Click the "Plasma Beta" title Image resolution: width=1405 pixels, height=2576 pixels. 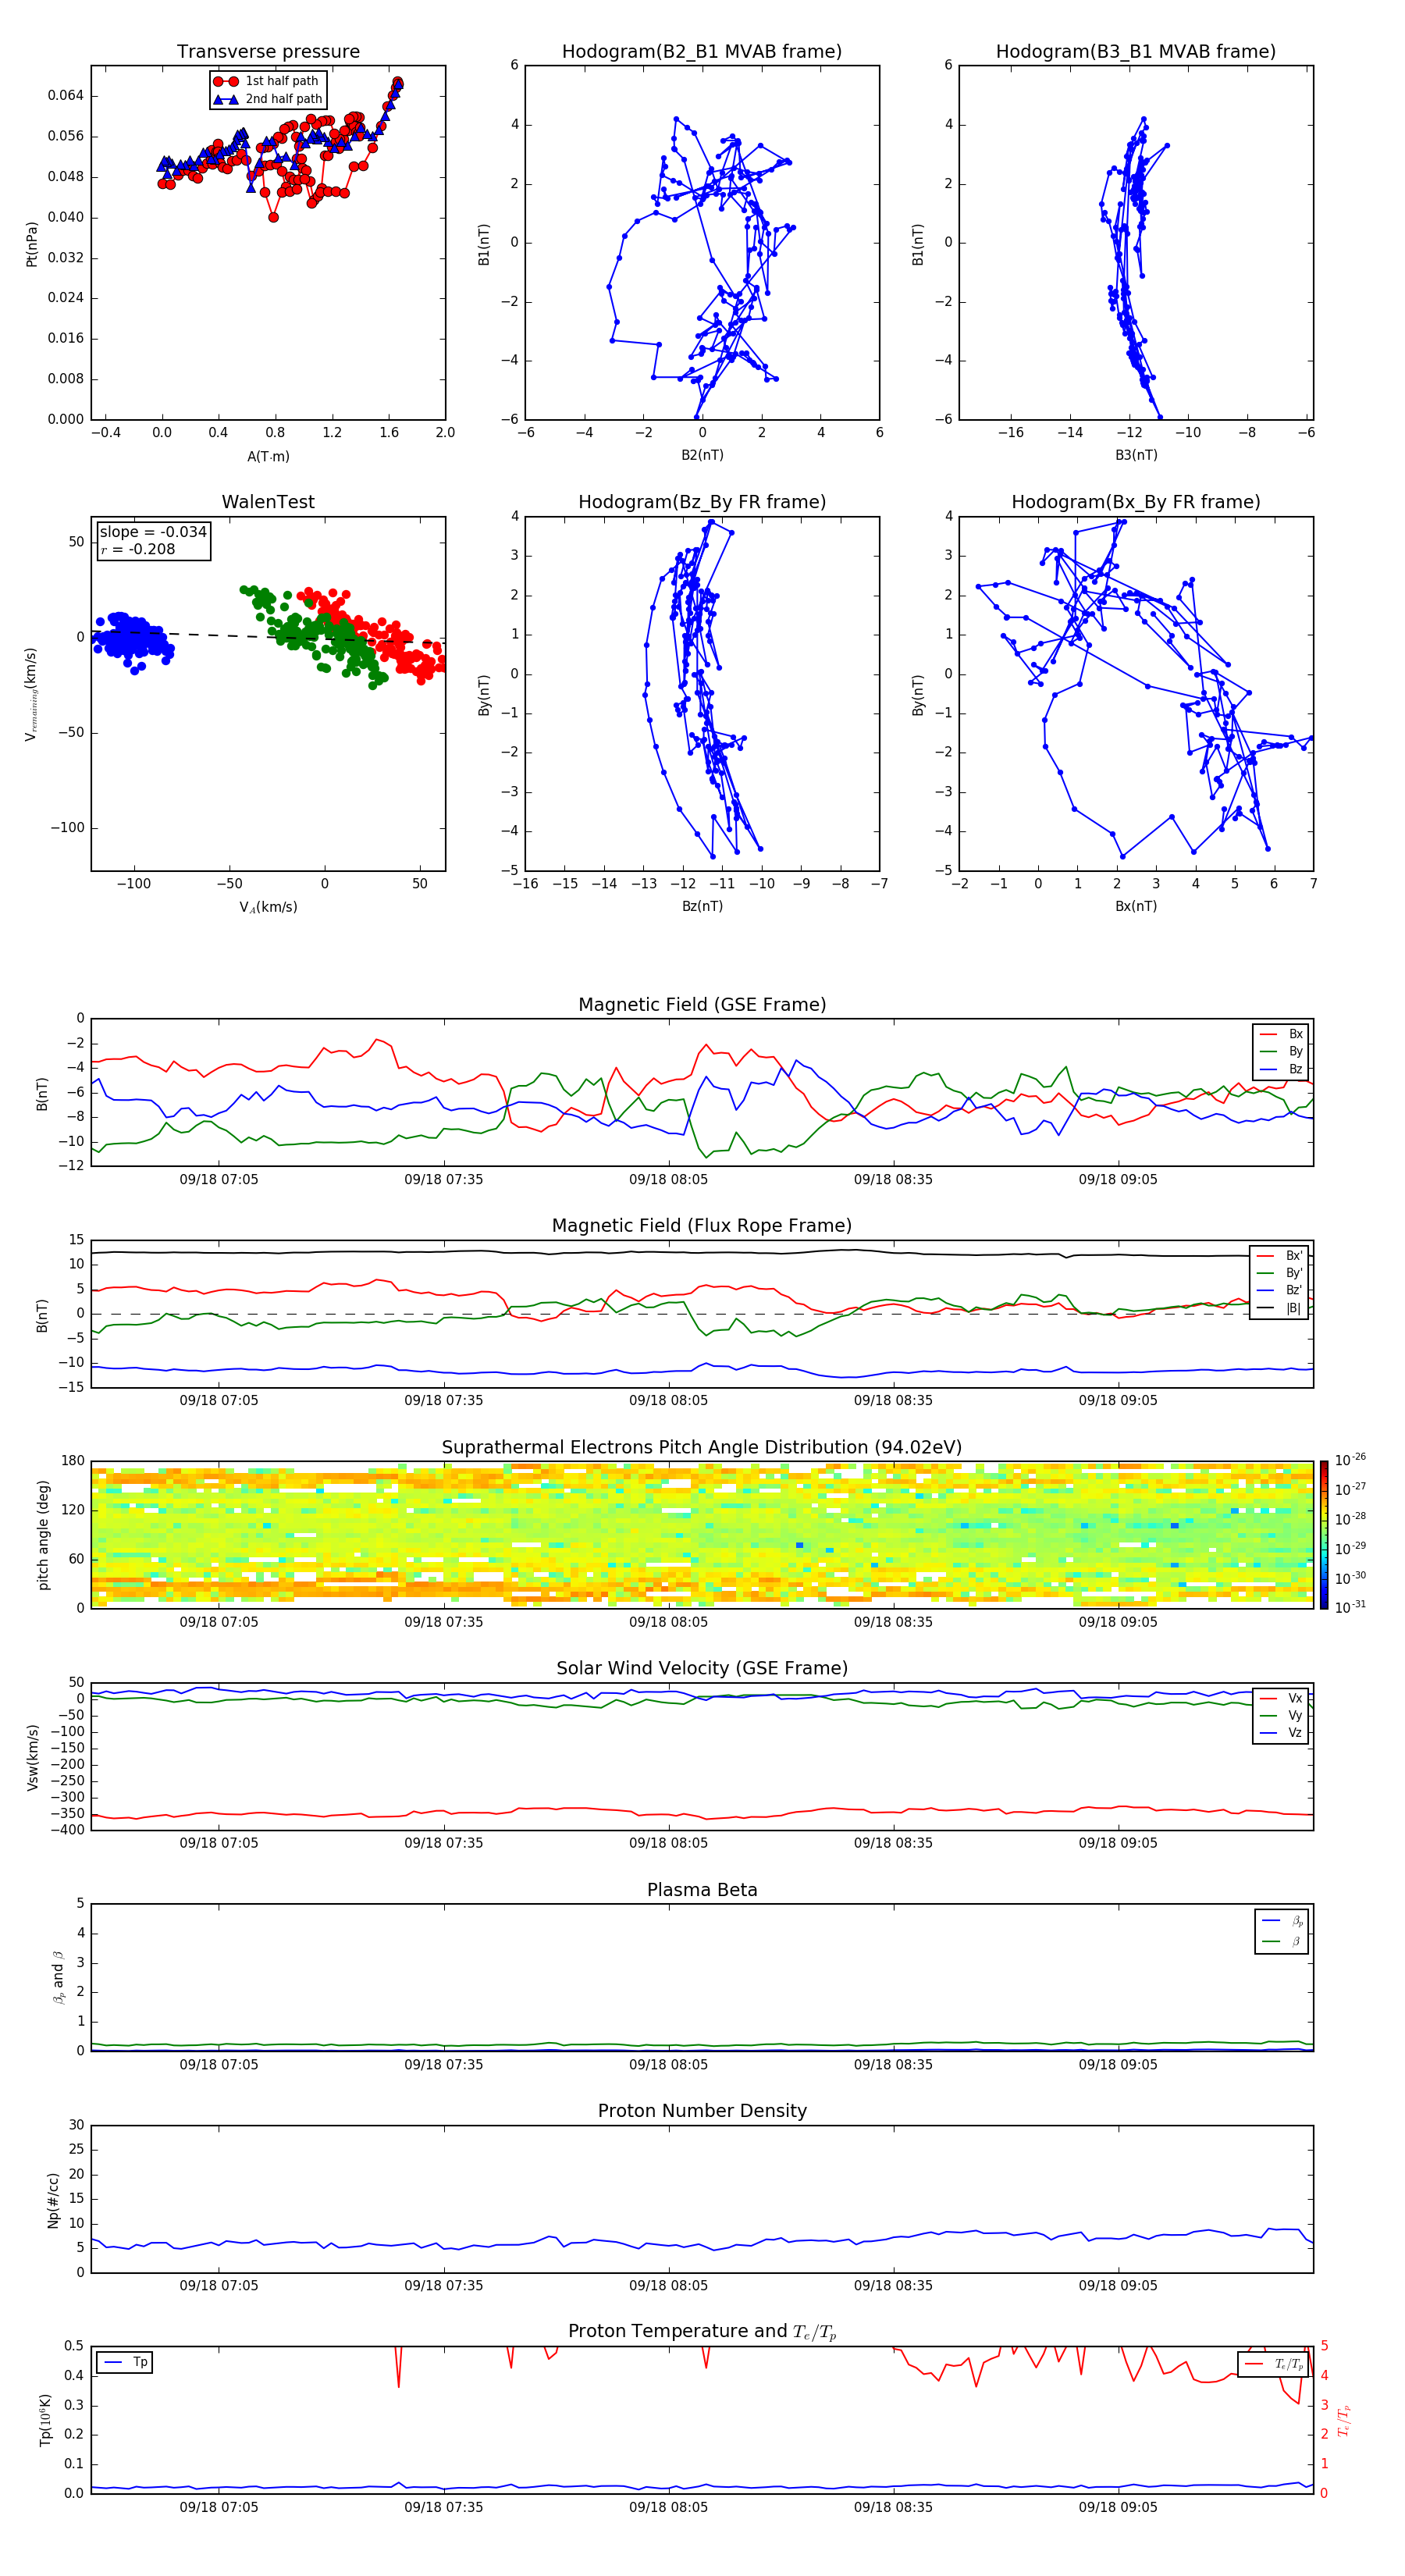pos(702,1890)
